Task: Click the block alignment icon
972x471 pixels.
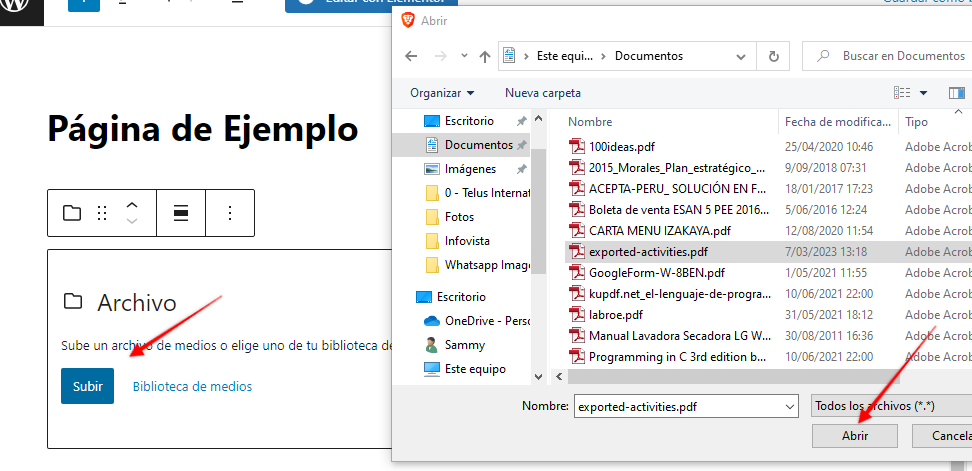Action: 182,213
